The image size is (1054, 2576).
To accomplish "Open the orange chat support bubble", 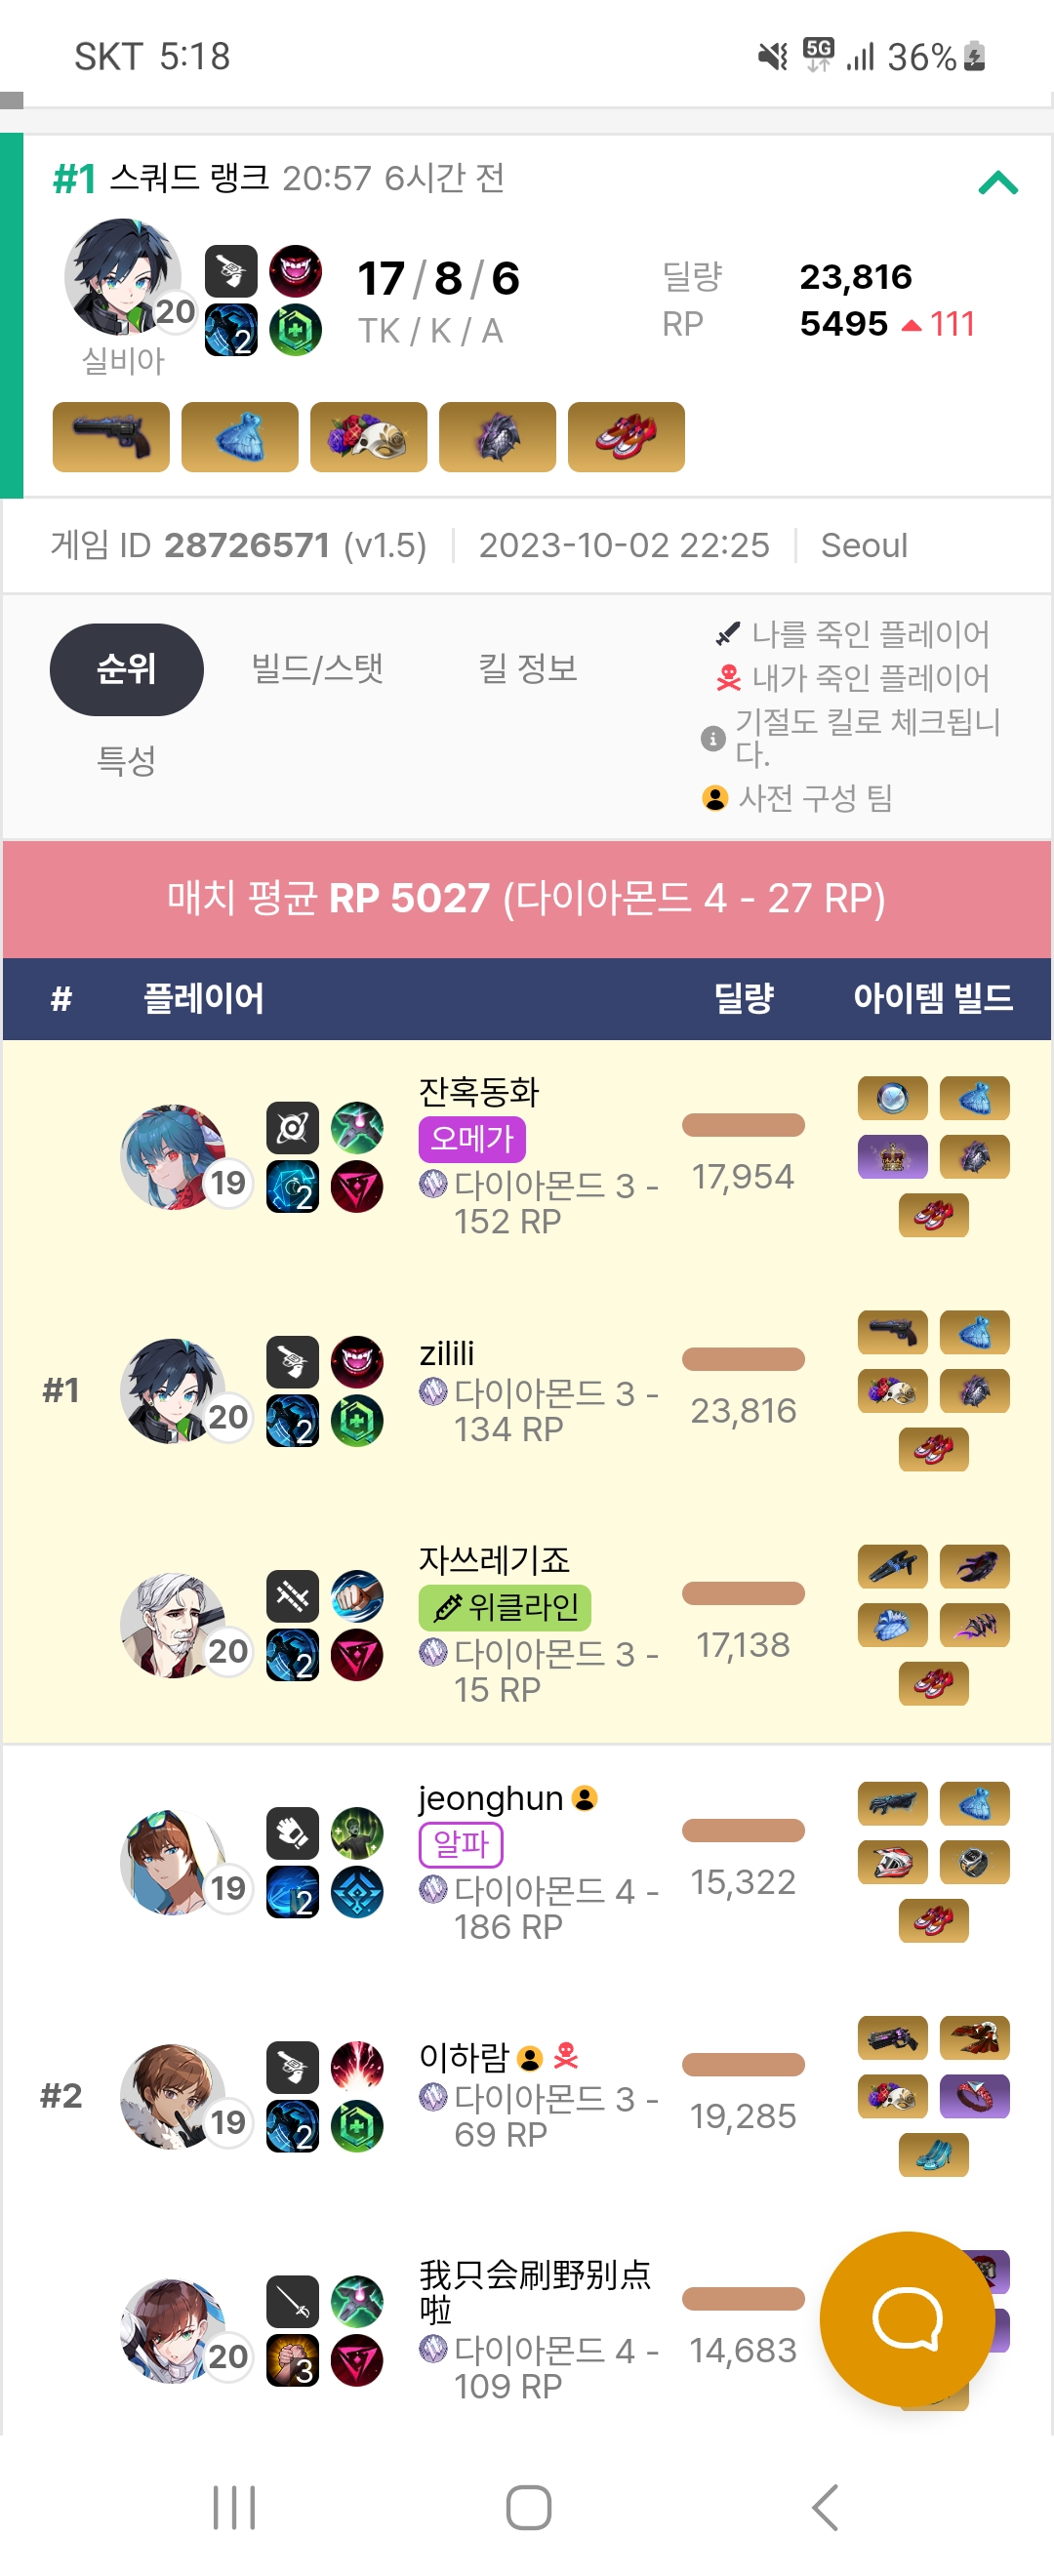I will 907,2318.
